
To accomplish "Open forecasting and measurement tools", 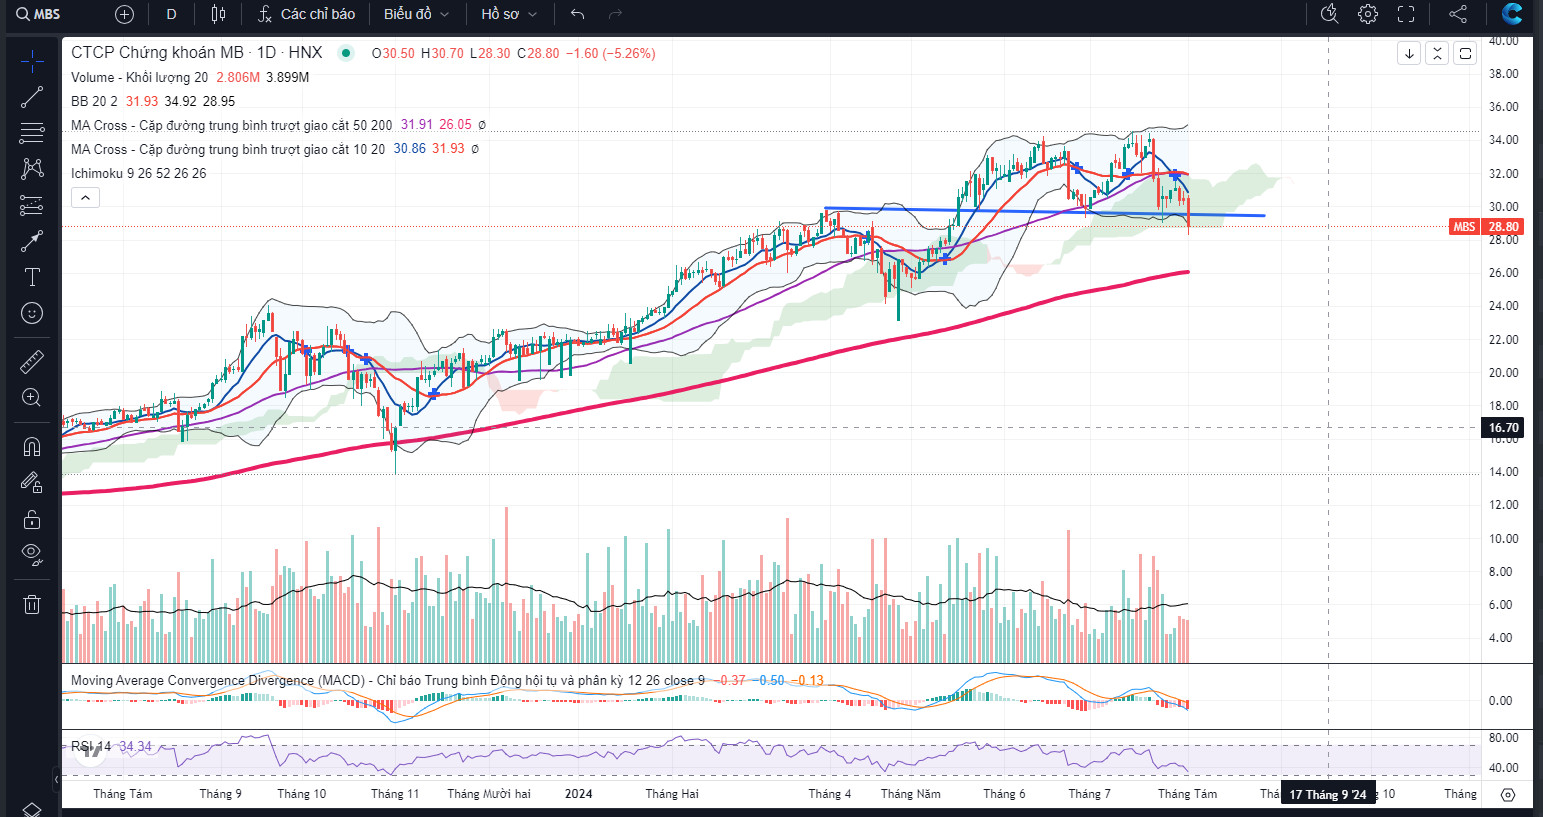I will tap(32, 205).
